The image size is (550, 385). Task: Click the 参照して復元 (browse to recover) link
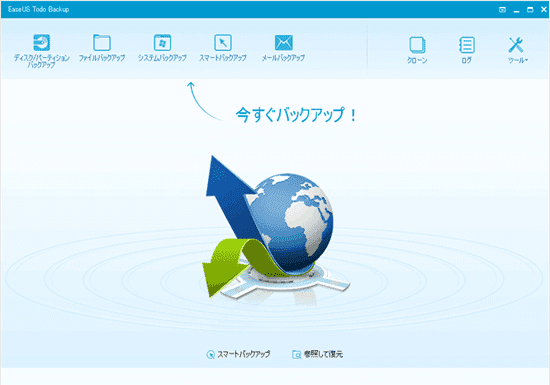click(317, 354)
